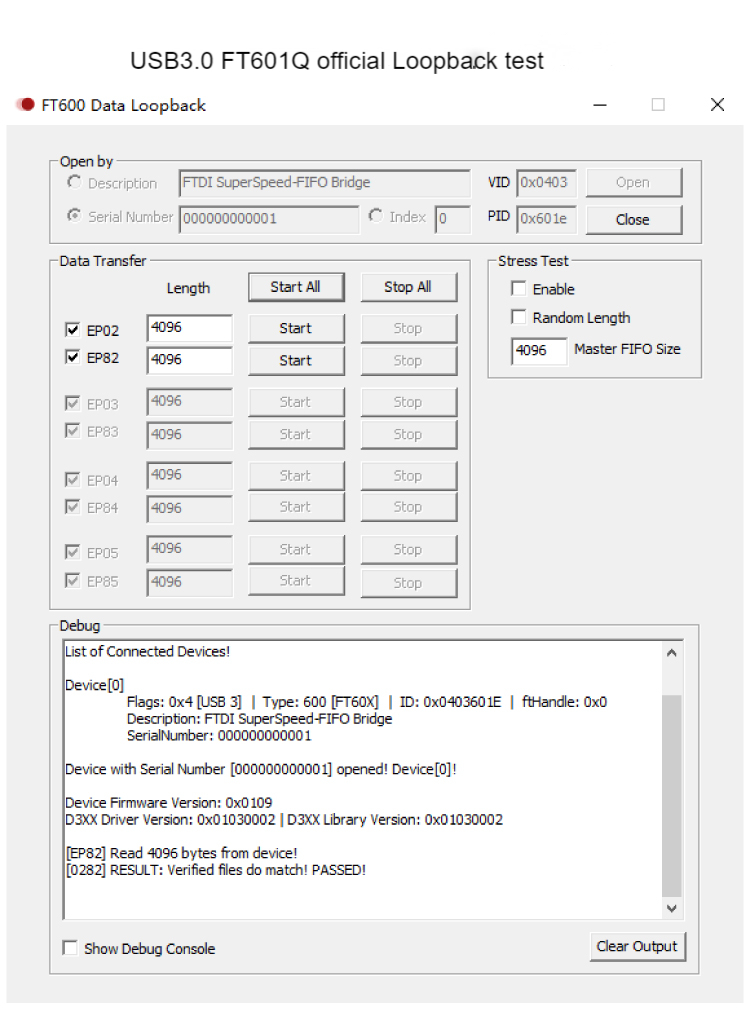Click Stop button for EP05
This screenshot has height=1020, width=750.
pos(408,550)
